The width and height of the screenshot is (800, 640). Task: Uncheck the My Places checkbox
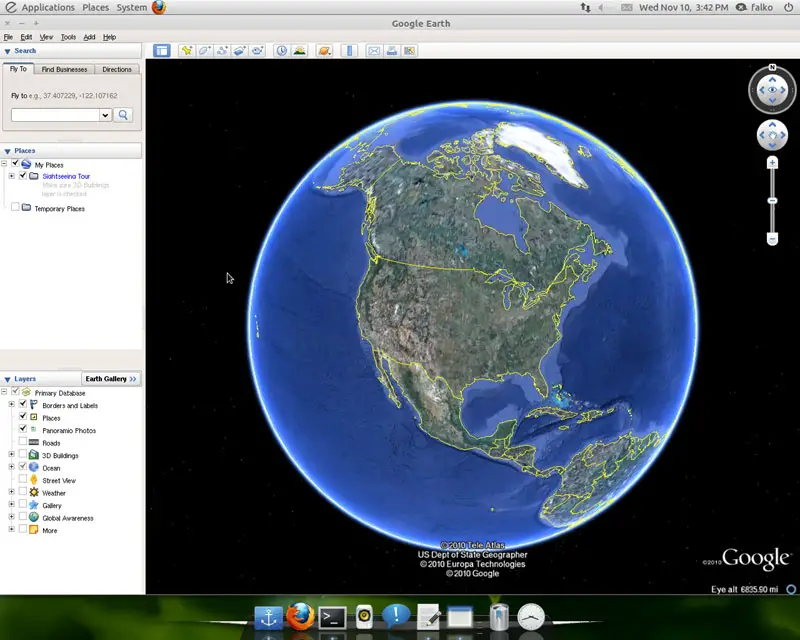(15, 163)
